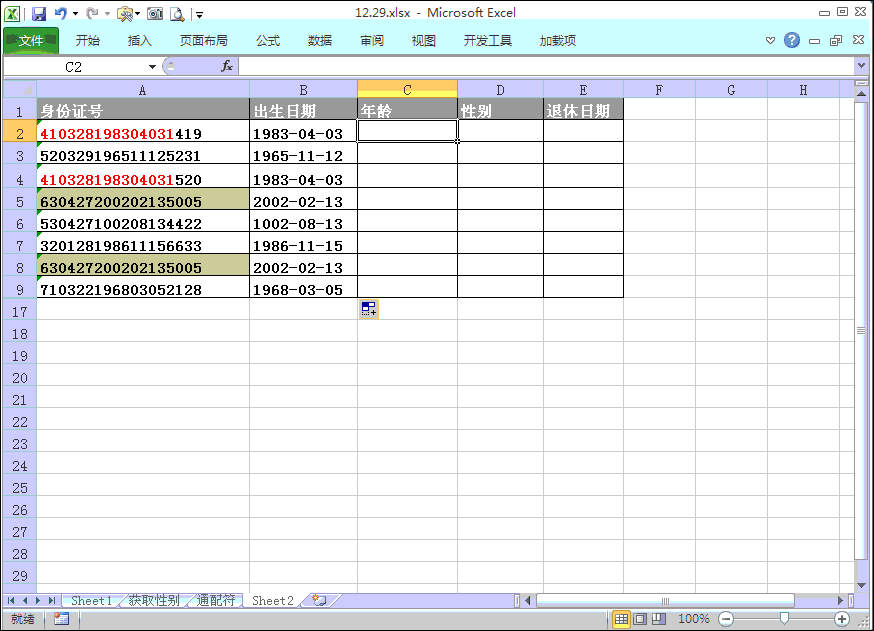
Task: Select cell with 身份证号 header
Action: pyautogui.click(x=143, y=111)
